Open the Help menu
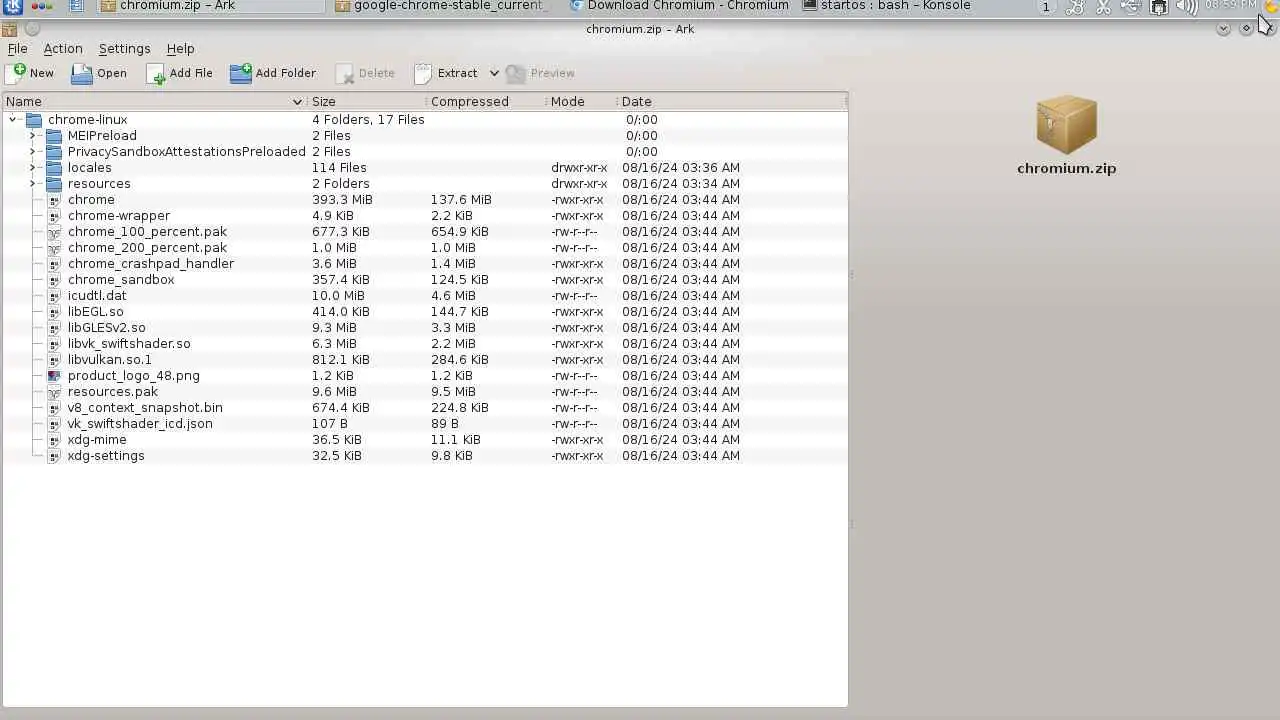The image size is (1280, 720). point(180,48)
